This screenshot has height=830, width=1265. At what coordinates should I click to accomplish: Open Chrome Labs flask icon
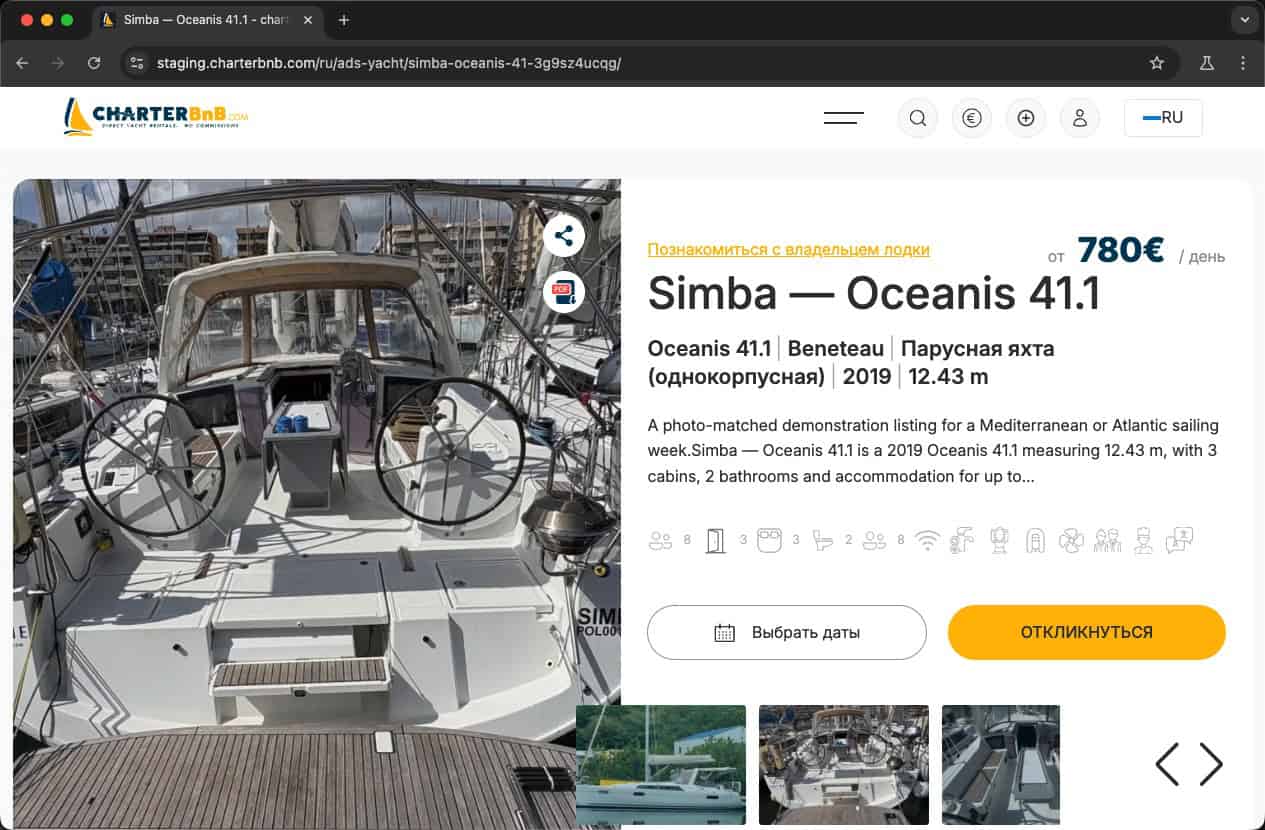[x=1207, y=63]
